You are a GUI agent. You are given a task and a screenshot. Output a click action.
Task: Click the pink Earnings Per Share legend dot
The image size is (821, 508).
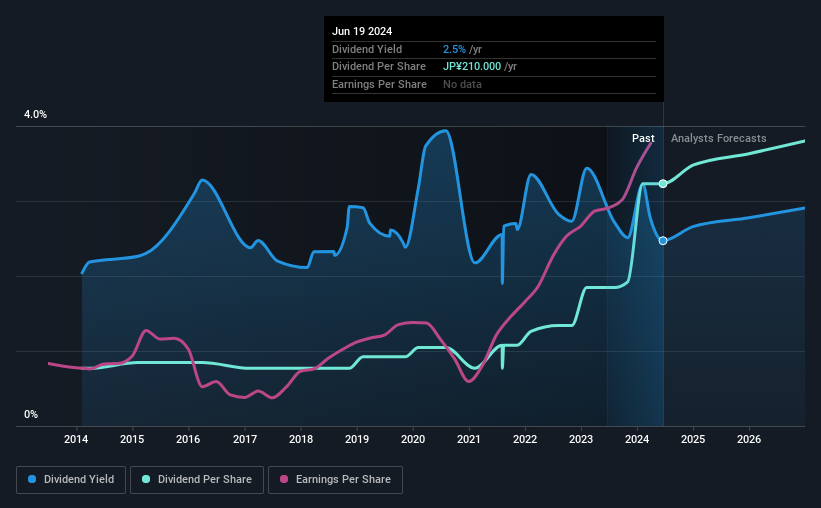[x=284, y=479]
